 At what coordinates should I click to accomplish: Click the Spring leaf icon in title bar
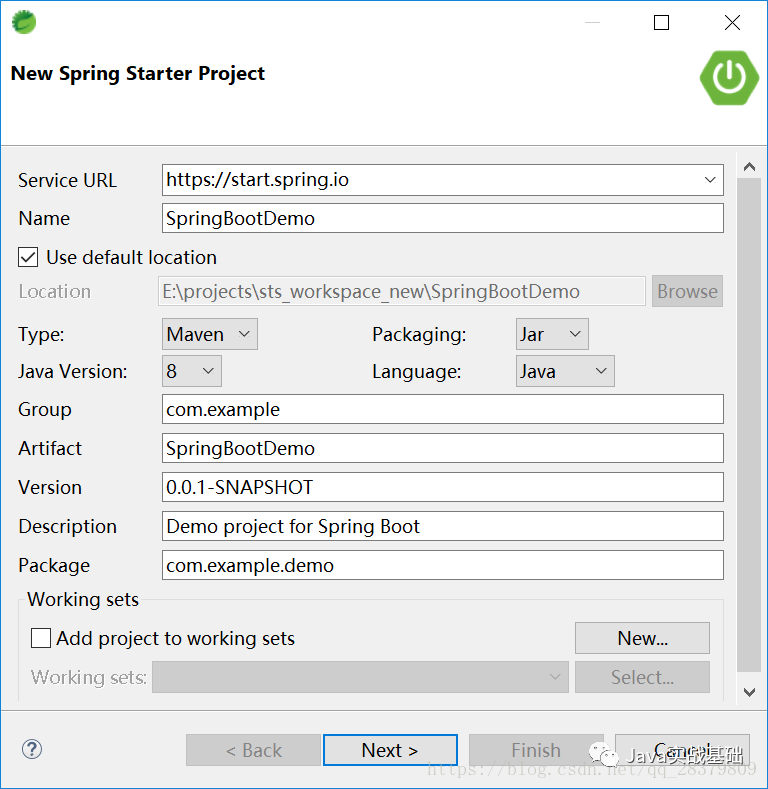coord(24,22)
